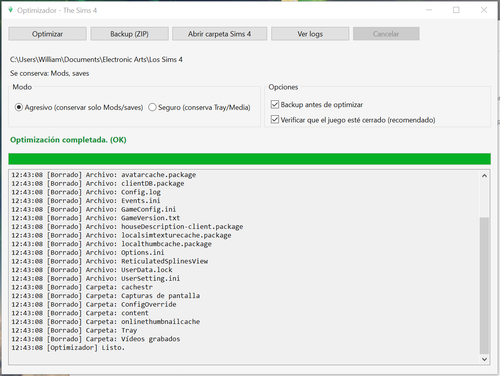Click the greyed Cancelar button
Screen dimensions: 500x376
386,34
